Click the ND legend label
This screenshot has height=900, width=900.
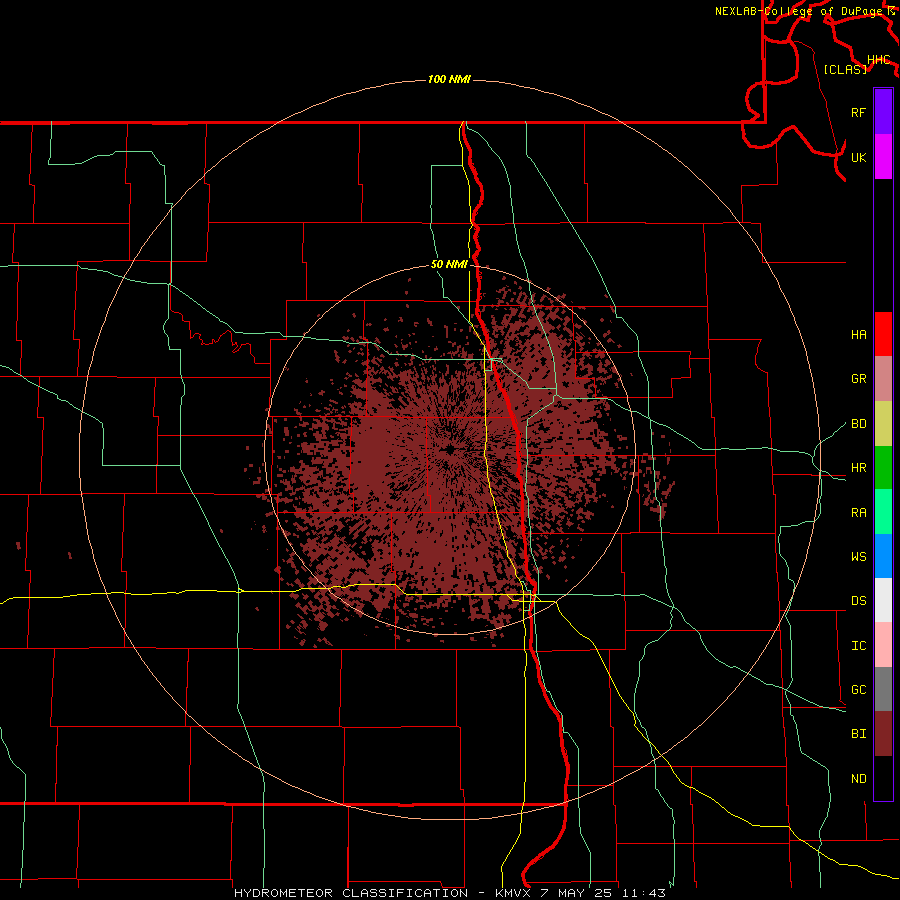(x=858, y=779)
